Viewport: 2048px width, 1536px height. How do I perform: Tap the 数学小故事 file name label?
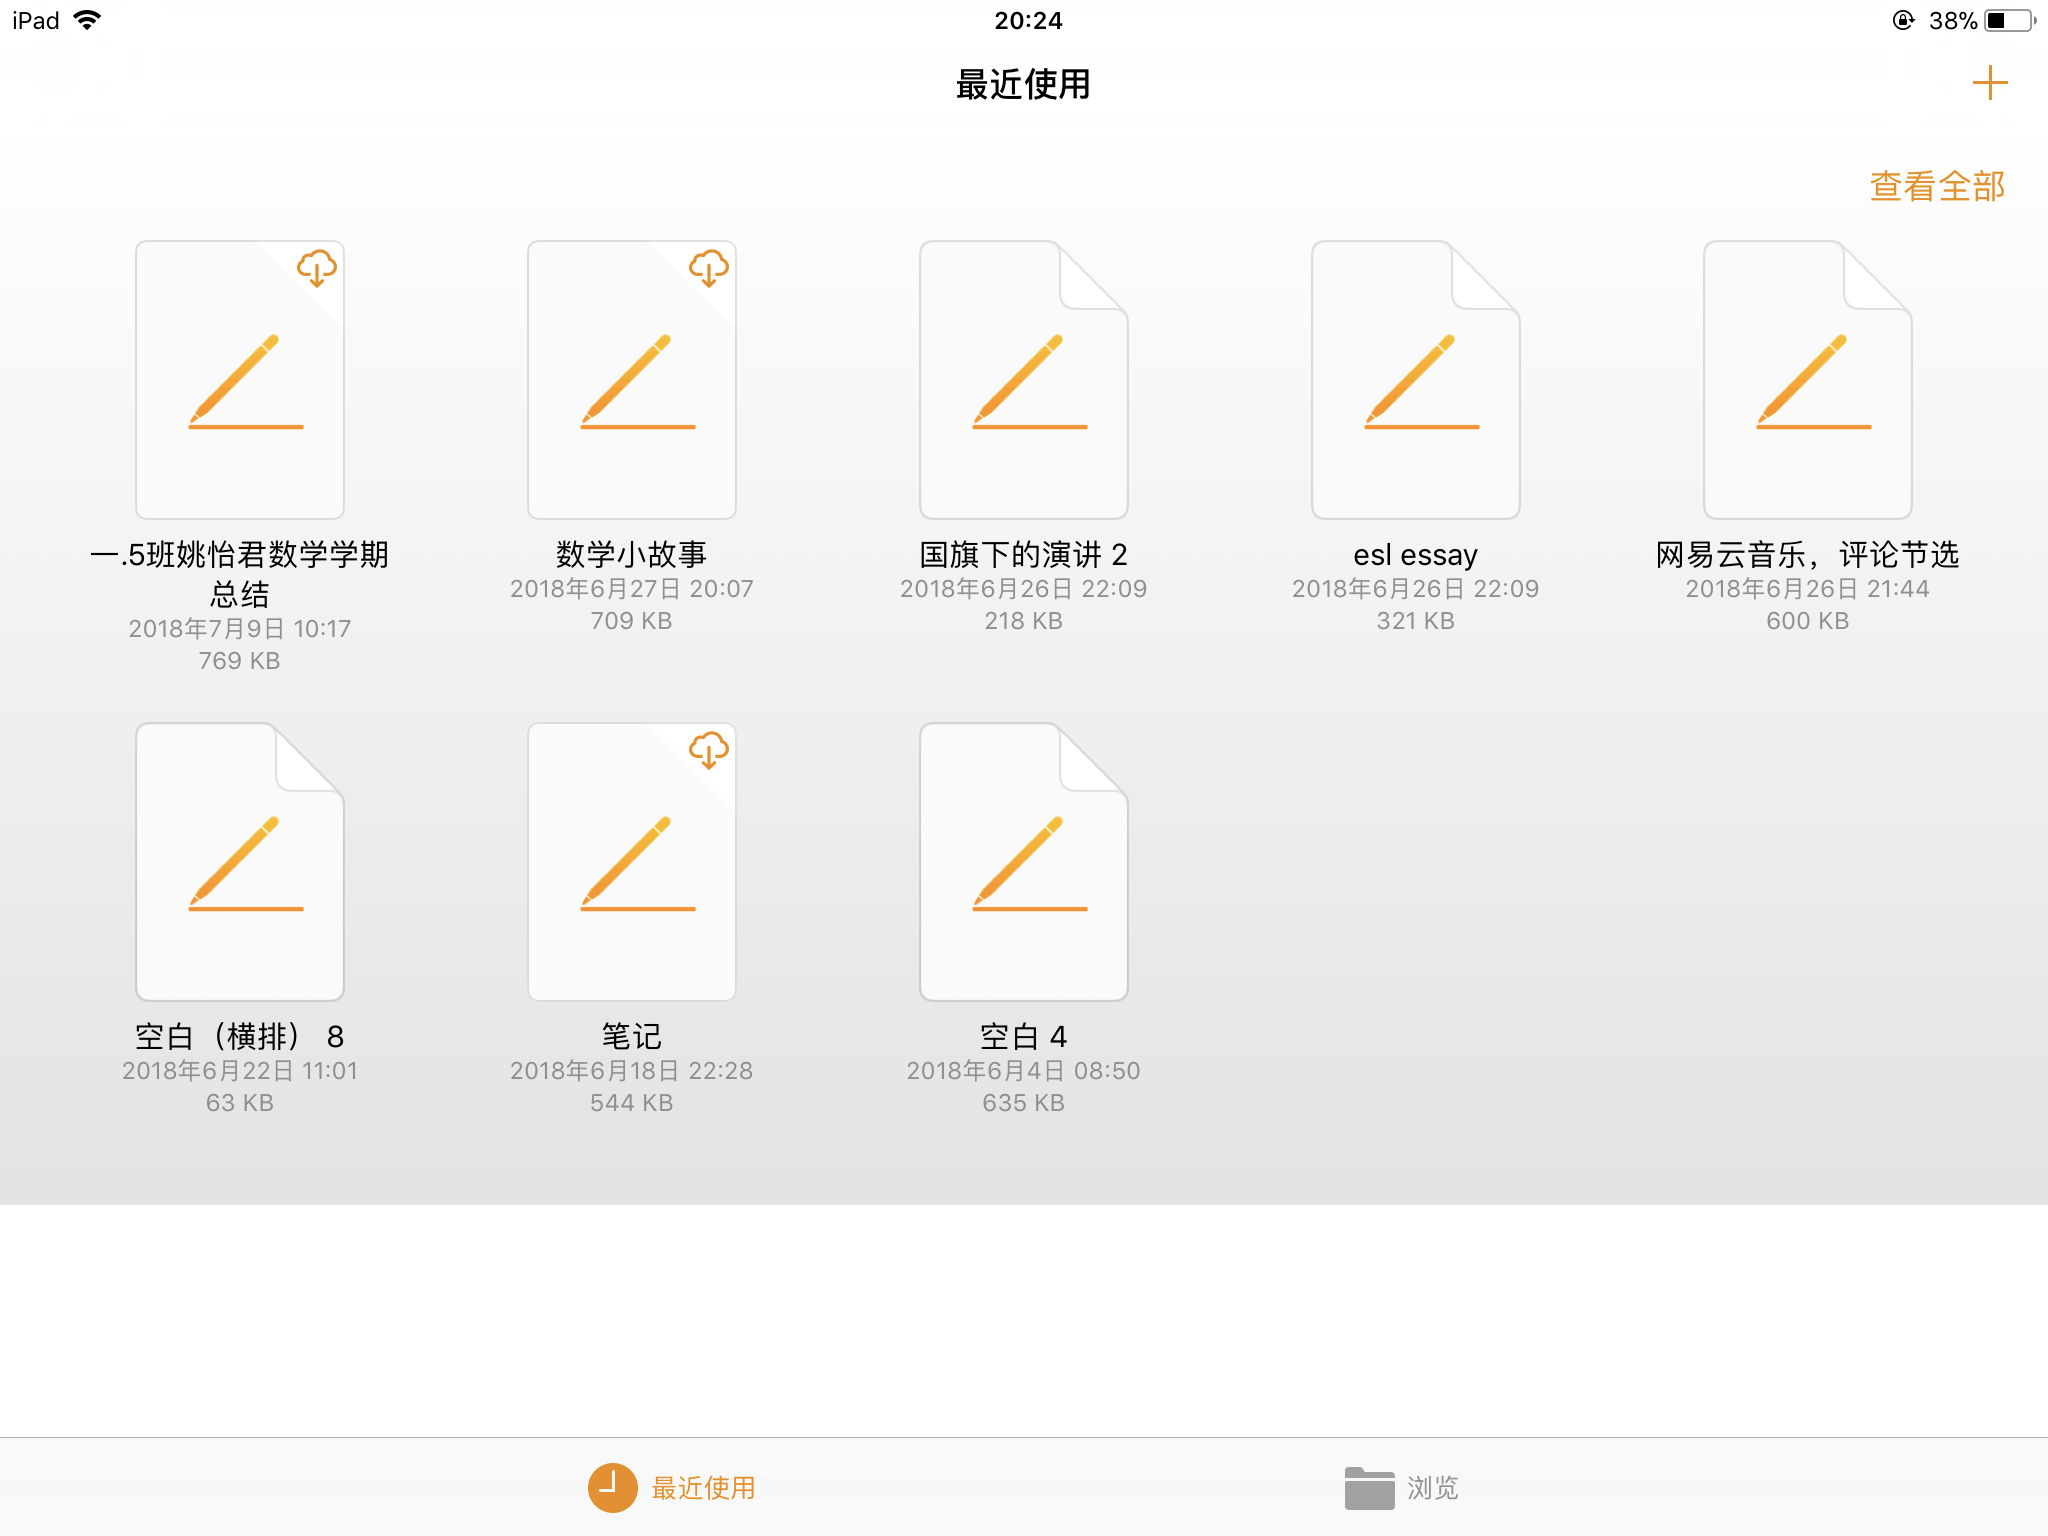[631, 554]
